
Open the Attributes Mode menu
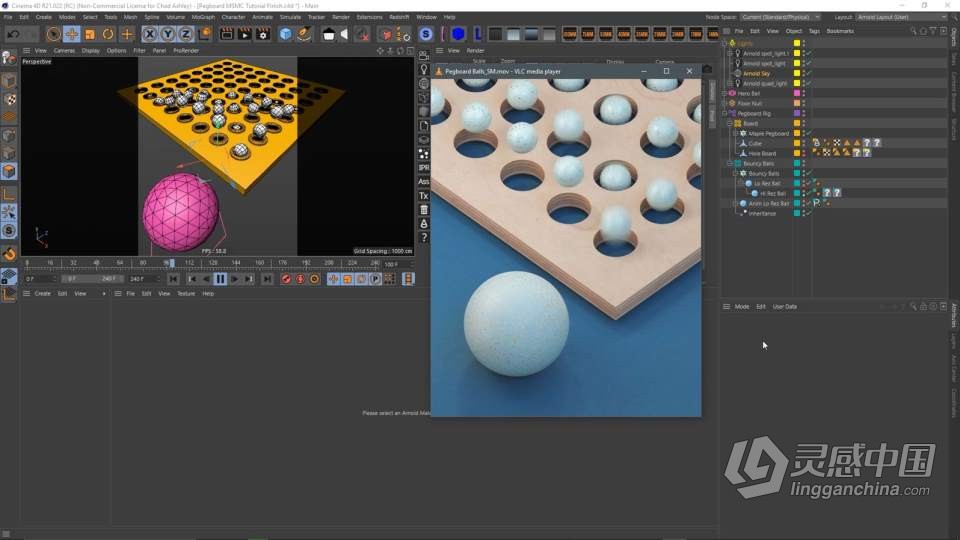[741, 307]
